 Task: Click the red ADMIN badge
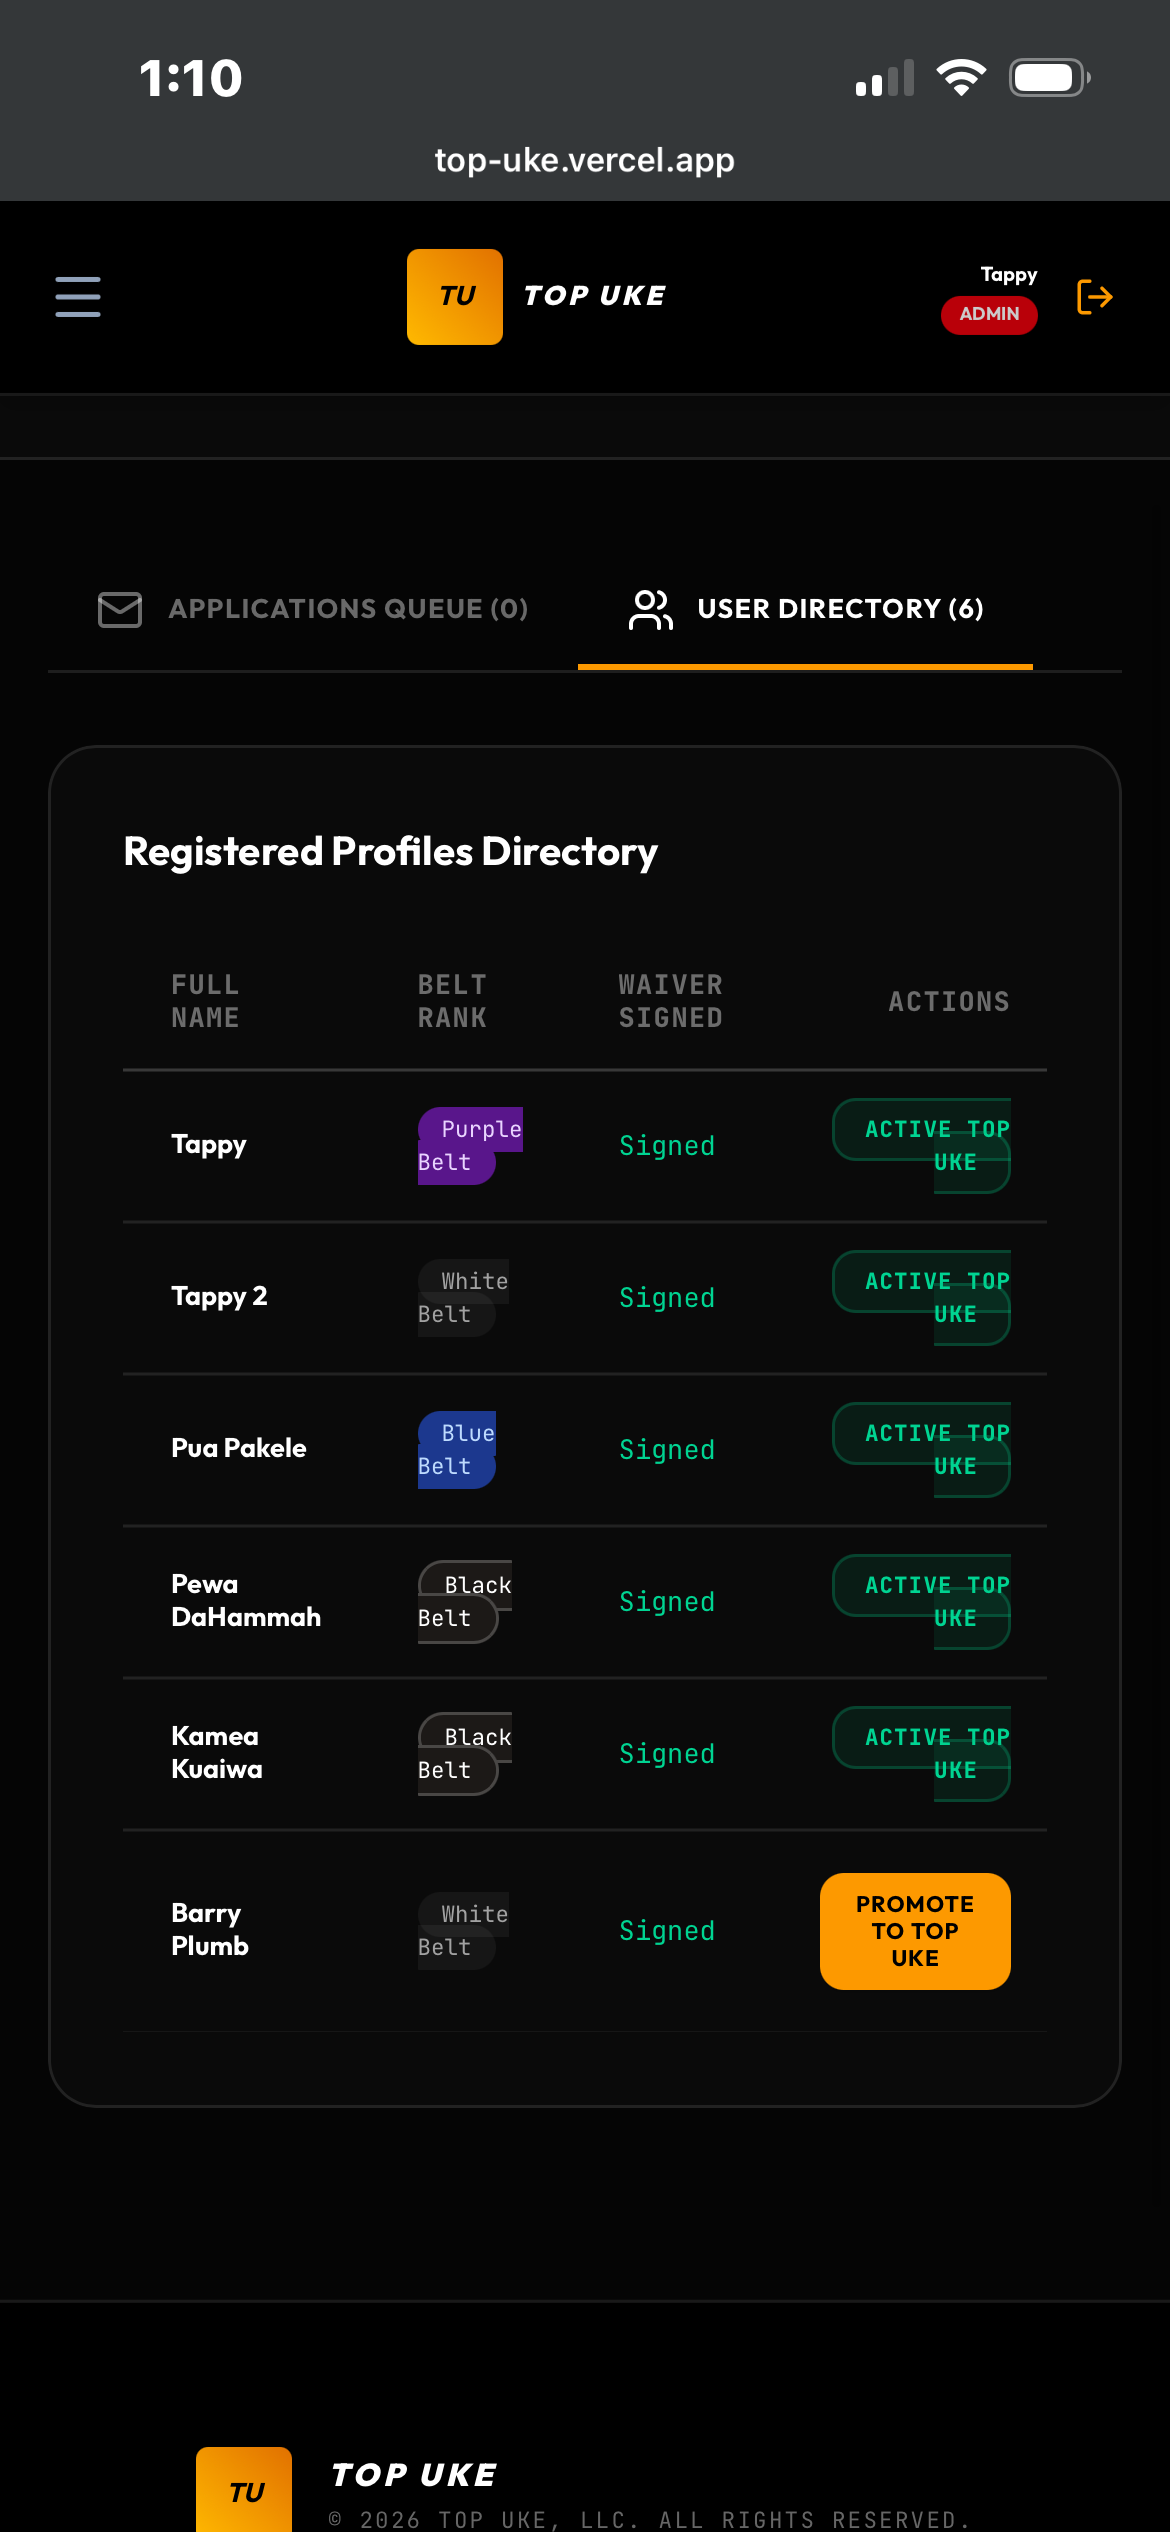point(989,315)
